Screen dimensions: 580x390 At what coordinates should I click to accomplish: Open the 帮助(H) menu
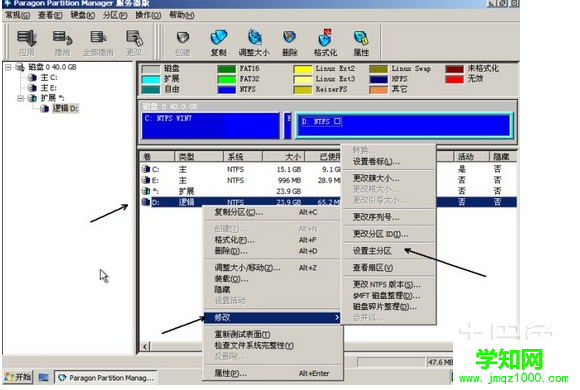(x=181, y=15)
